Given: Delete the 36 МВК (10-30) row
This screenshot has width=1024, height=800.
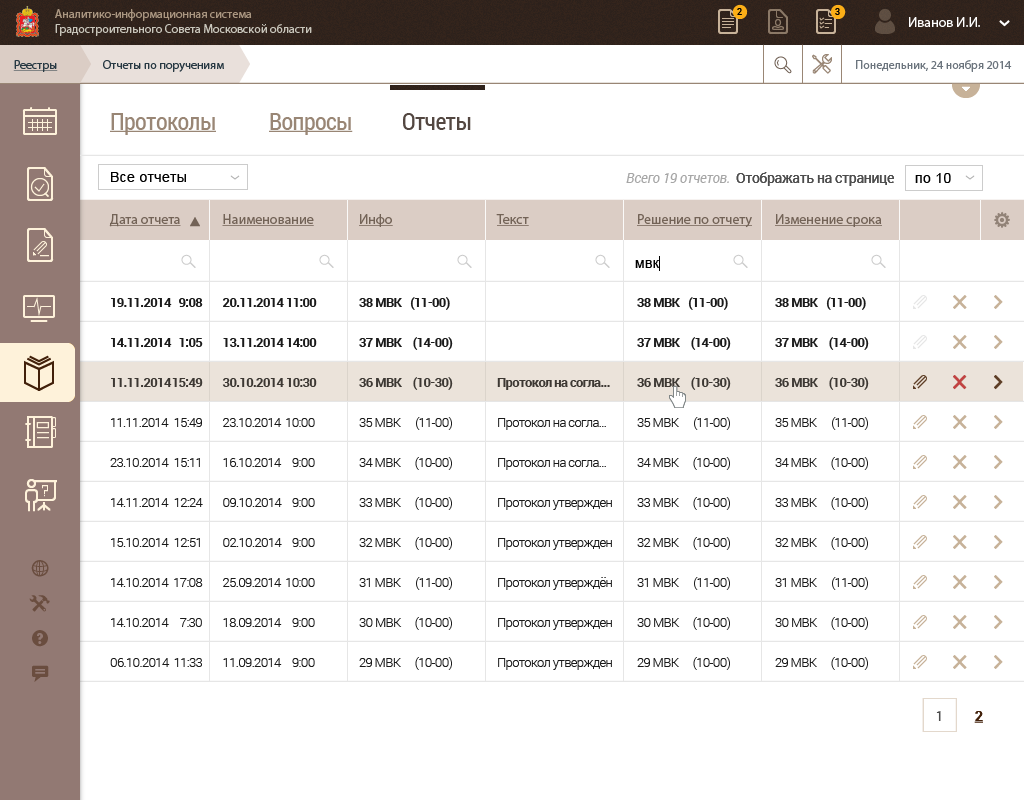Looking at the screenshot, I should point(959,382).
